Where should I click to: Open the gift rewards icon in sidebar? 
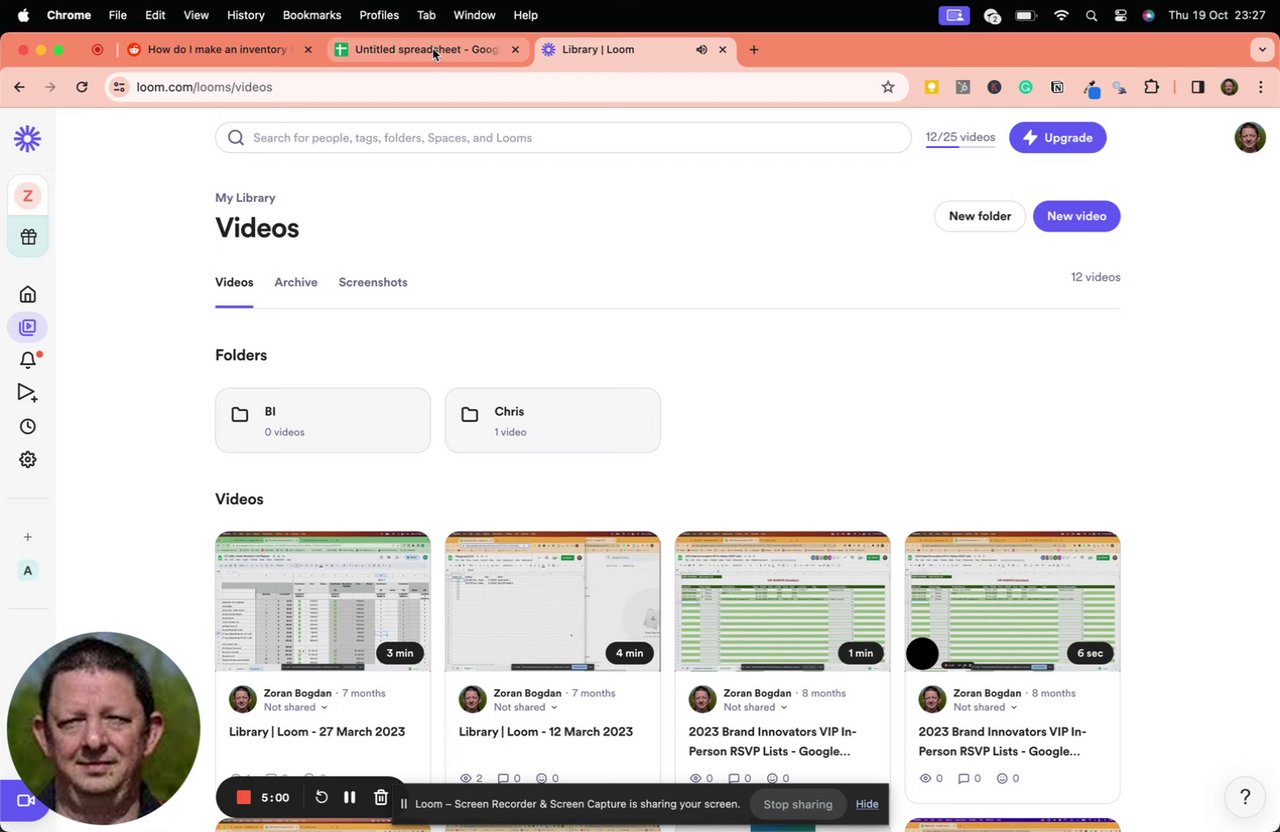pyautogui.click(x=28, y=237)
